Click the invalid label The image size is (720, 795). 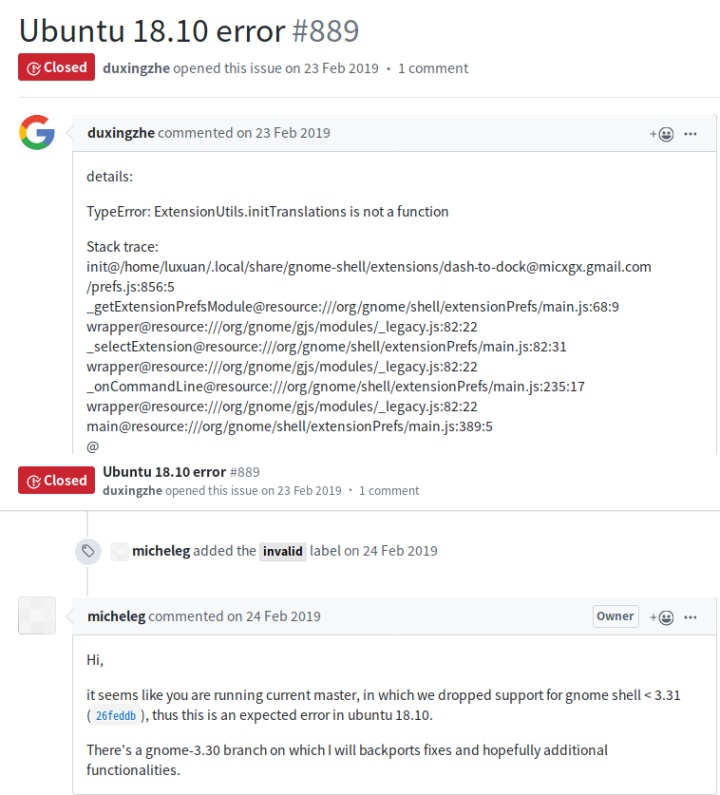(x=283, y=551)
